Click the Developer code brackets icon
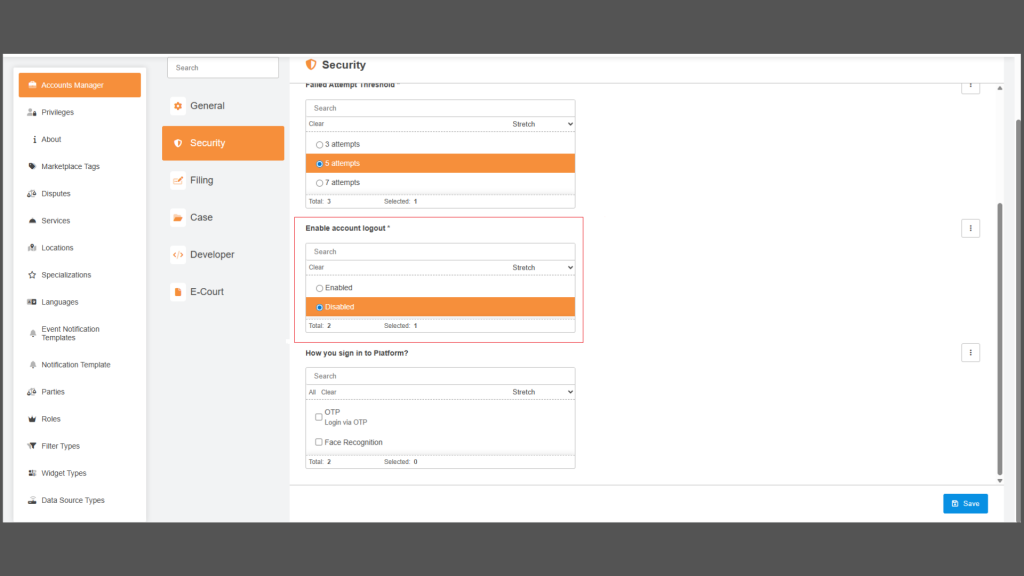The height and width of the screenshot is (576, 1024). (178, 255)
